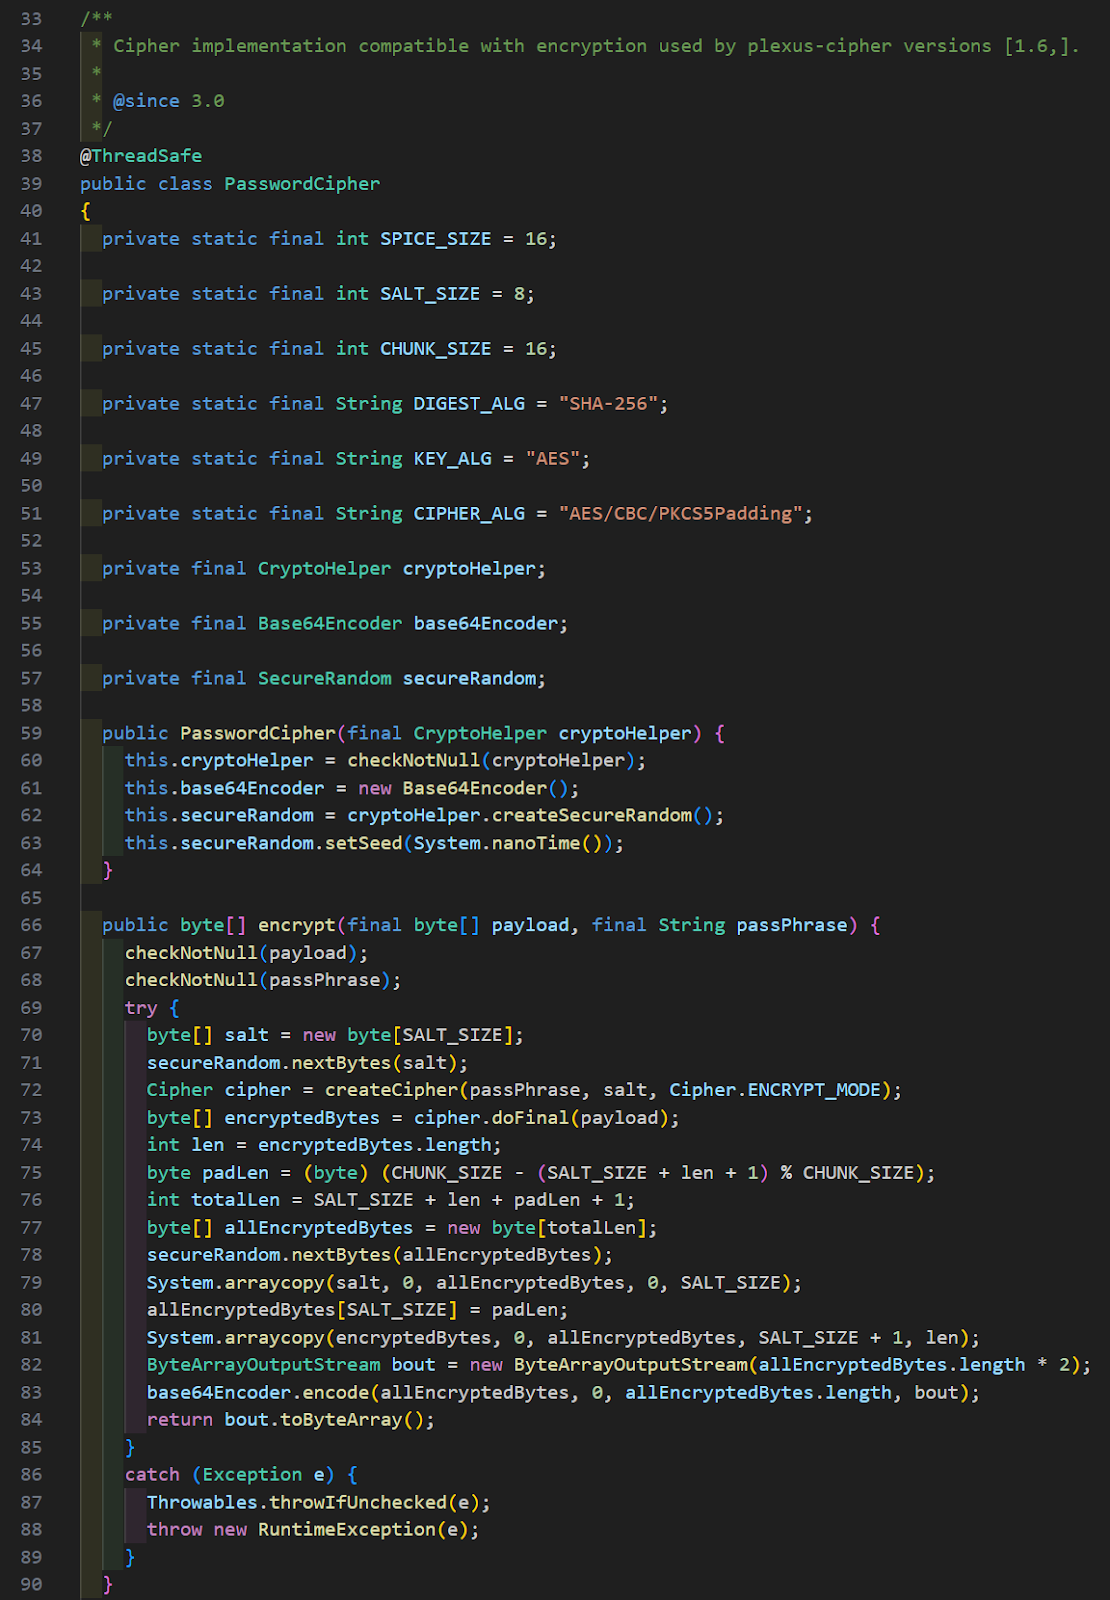
Task: Click the base64Encoder field on line 55
Action: click(x=486, y=624)
